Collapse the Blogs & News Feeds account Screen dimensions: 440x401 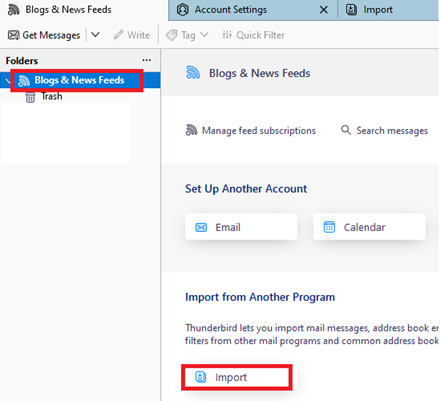click(x=8, y=80)
